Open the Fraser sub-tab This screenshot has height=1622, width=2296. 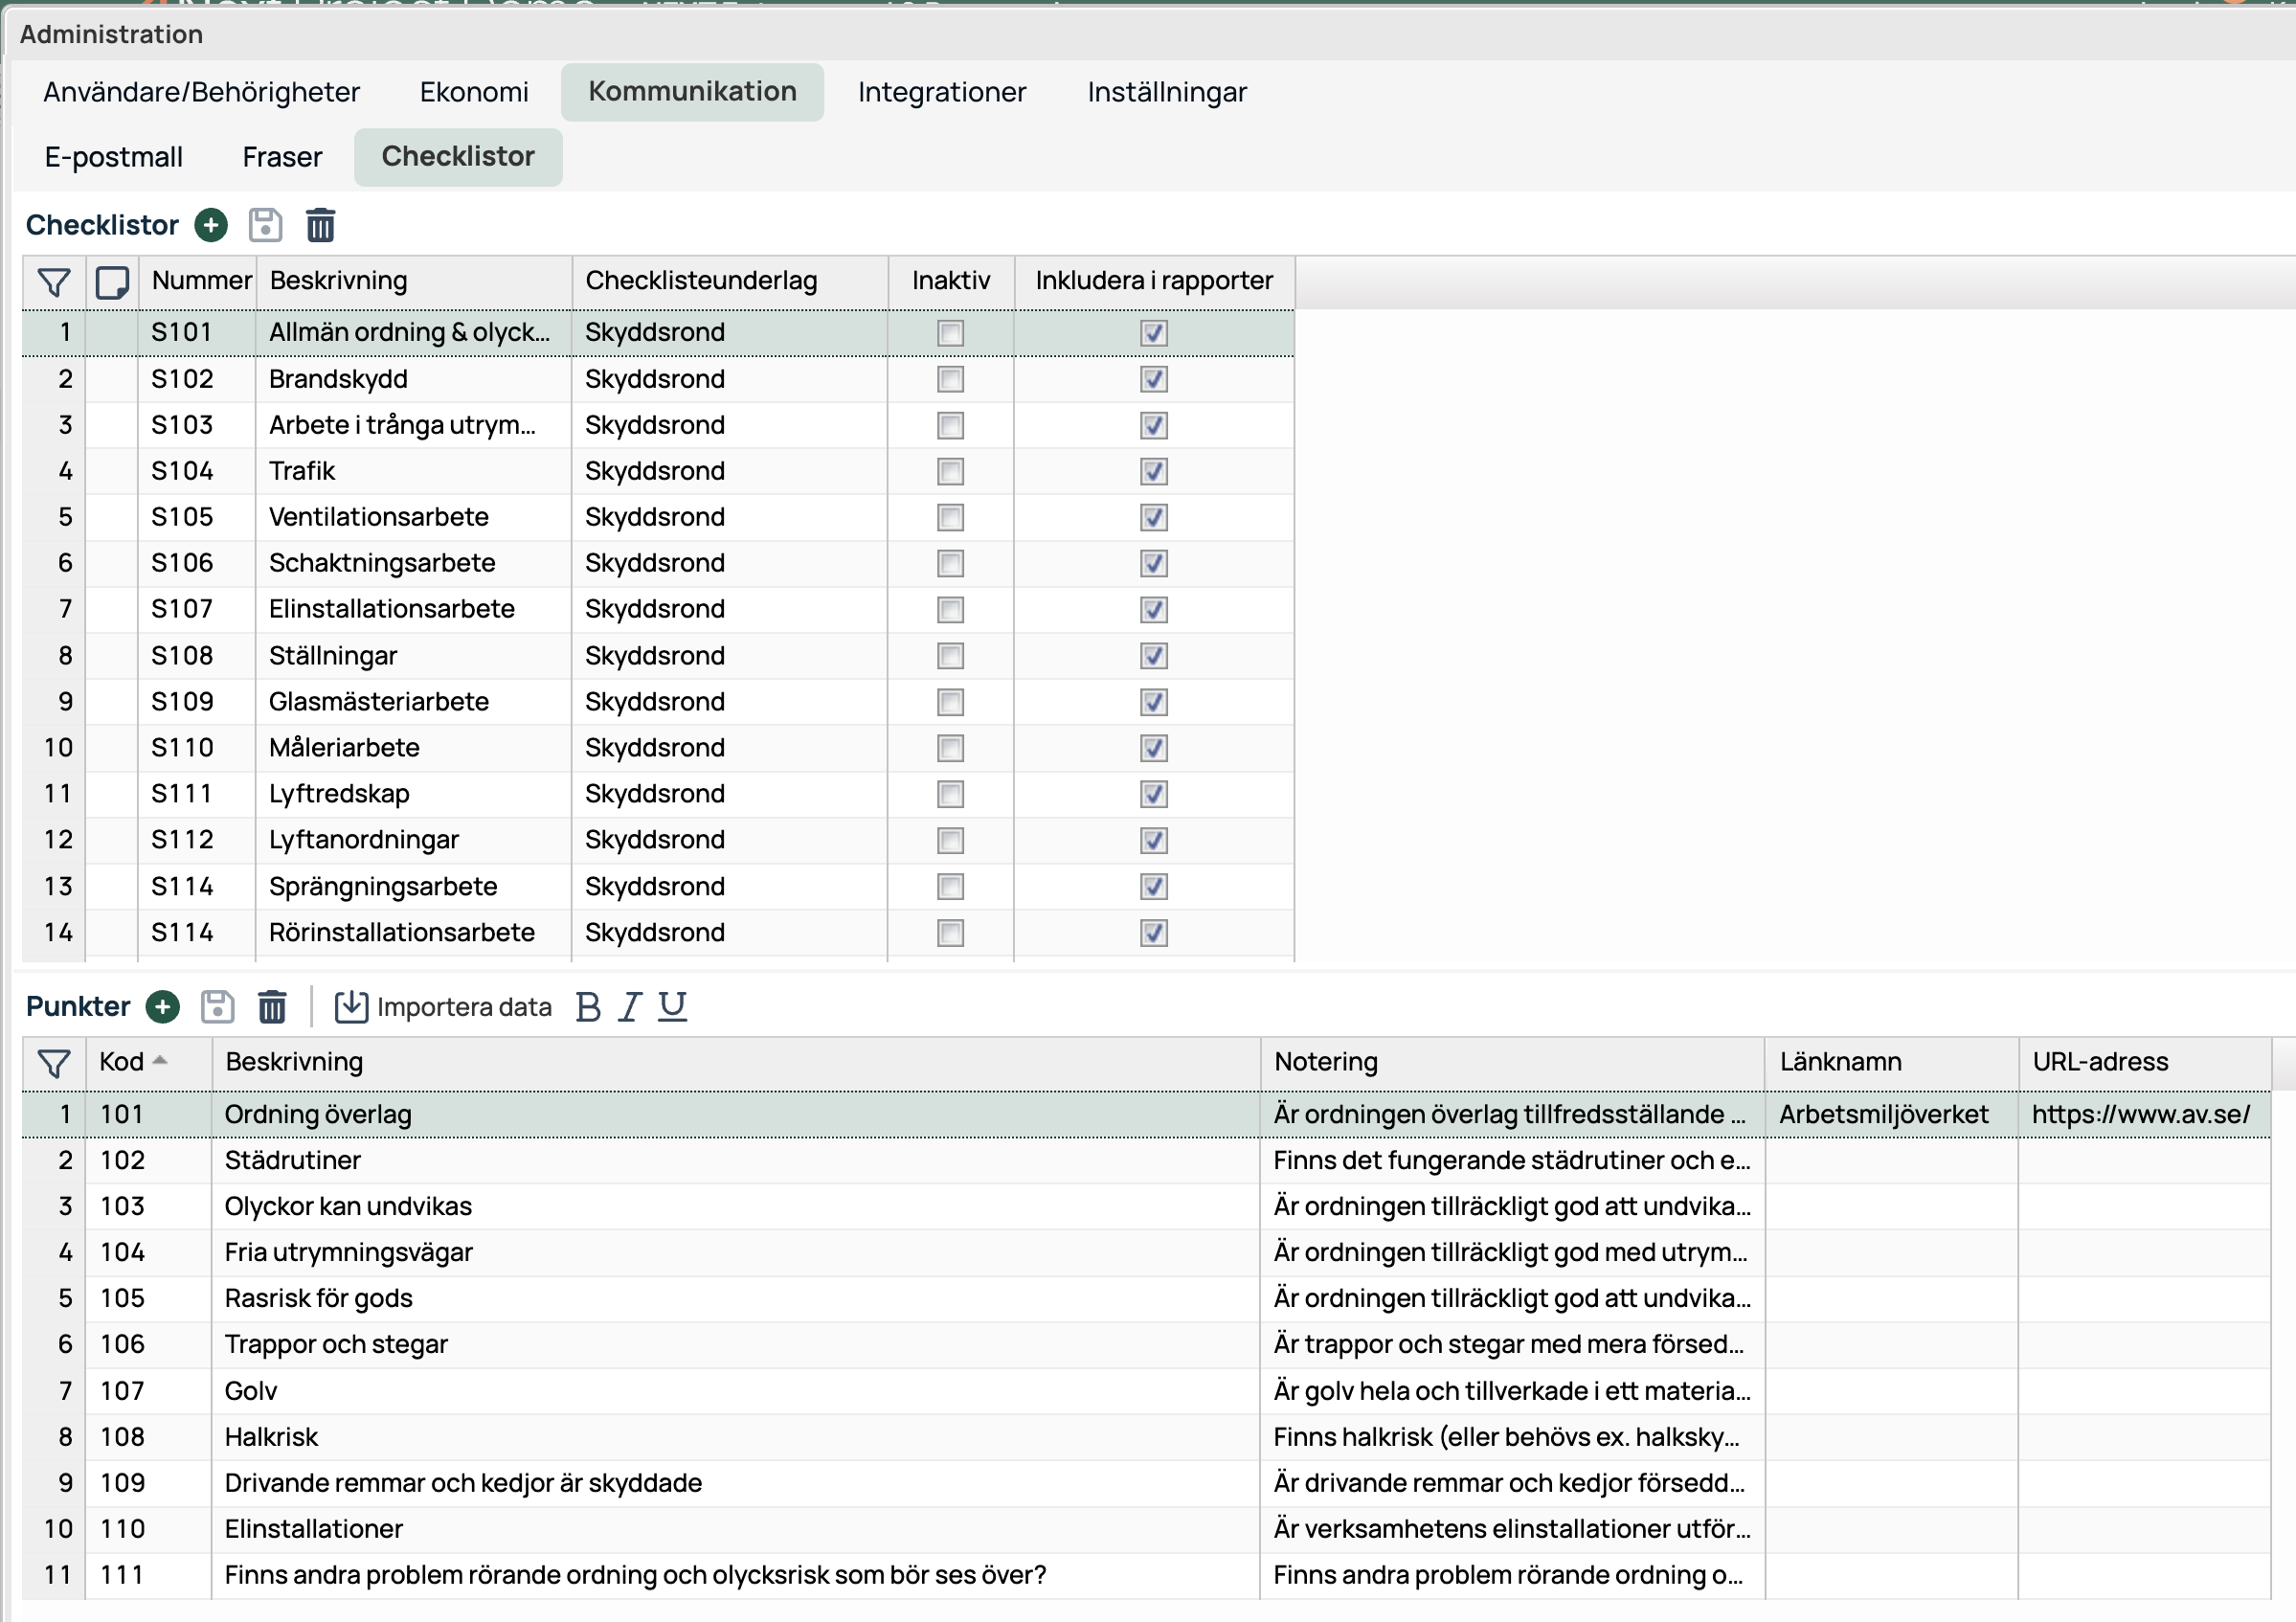[x=282, y=157]
